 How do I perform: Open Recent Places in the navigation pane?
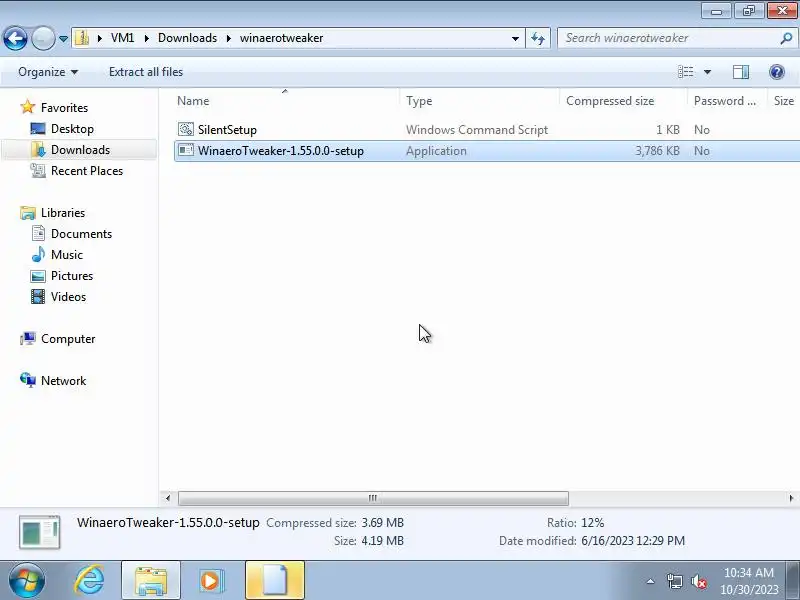click(x=87, y=171)
